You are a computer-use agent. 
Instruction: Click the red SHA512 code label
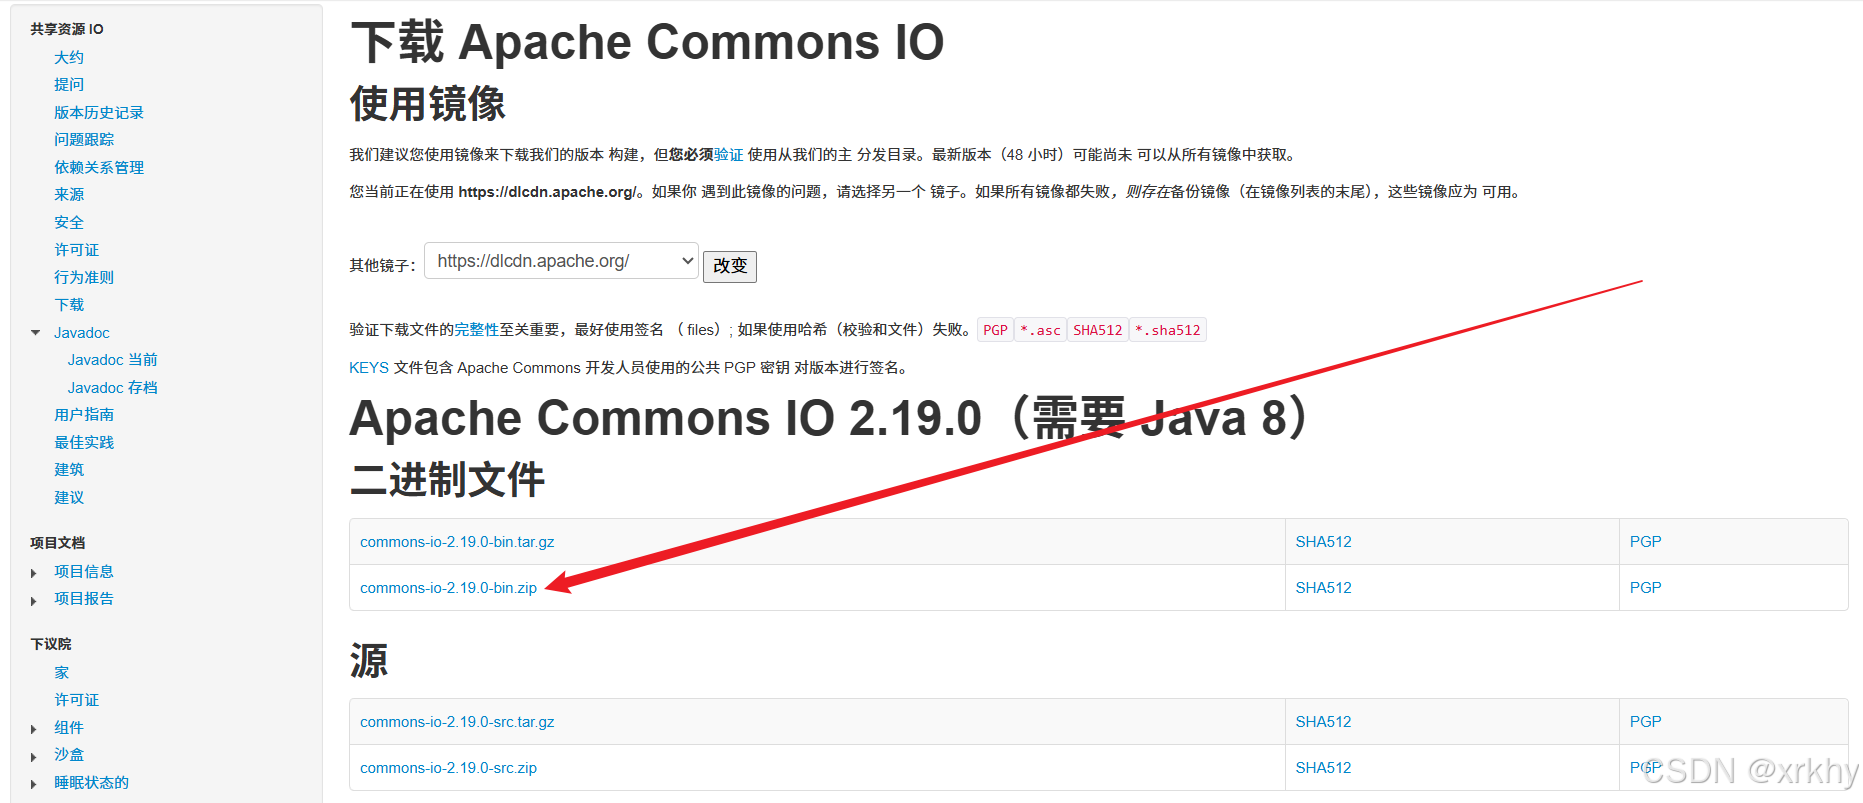pyautogui.click(x=1097, y=330)
